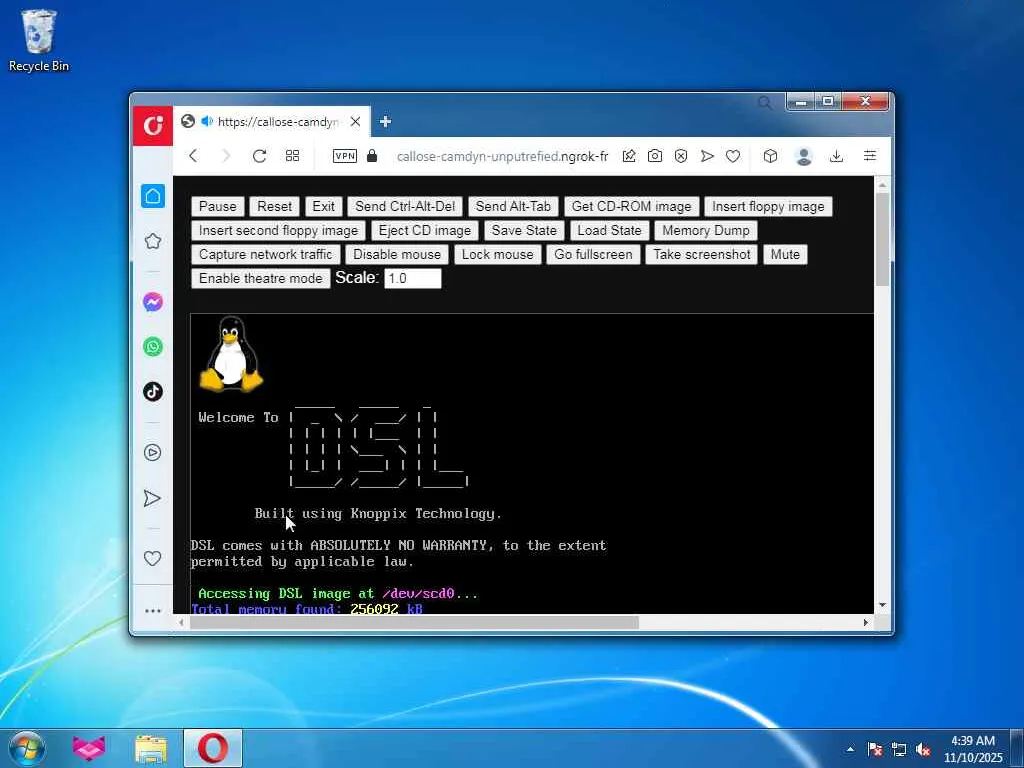1024x768 pixels.
Task: Show hidden tray icons arrow
Action: (850, 749)
